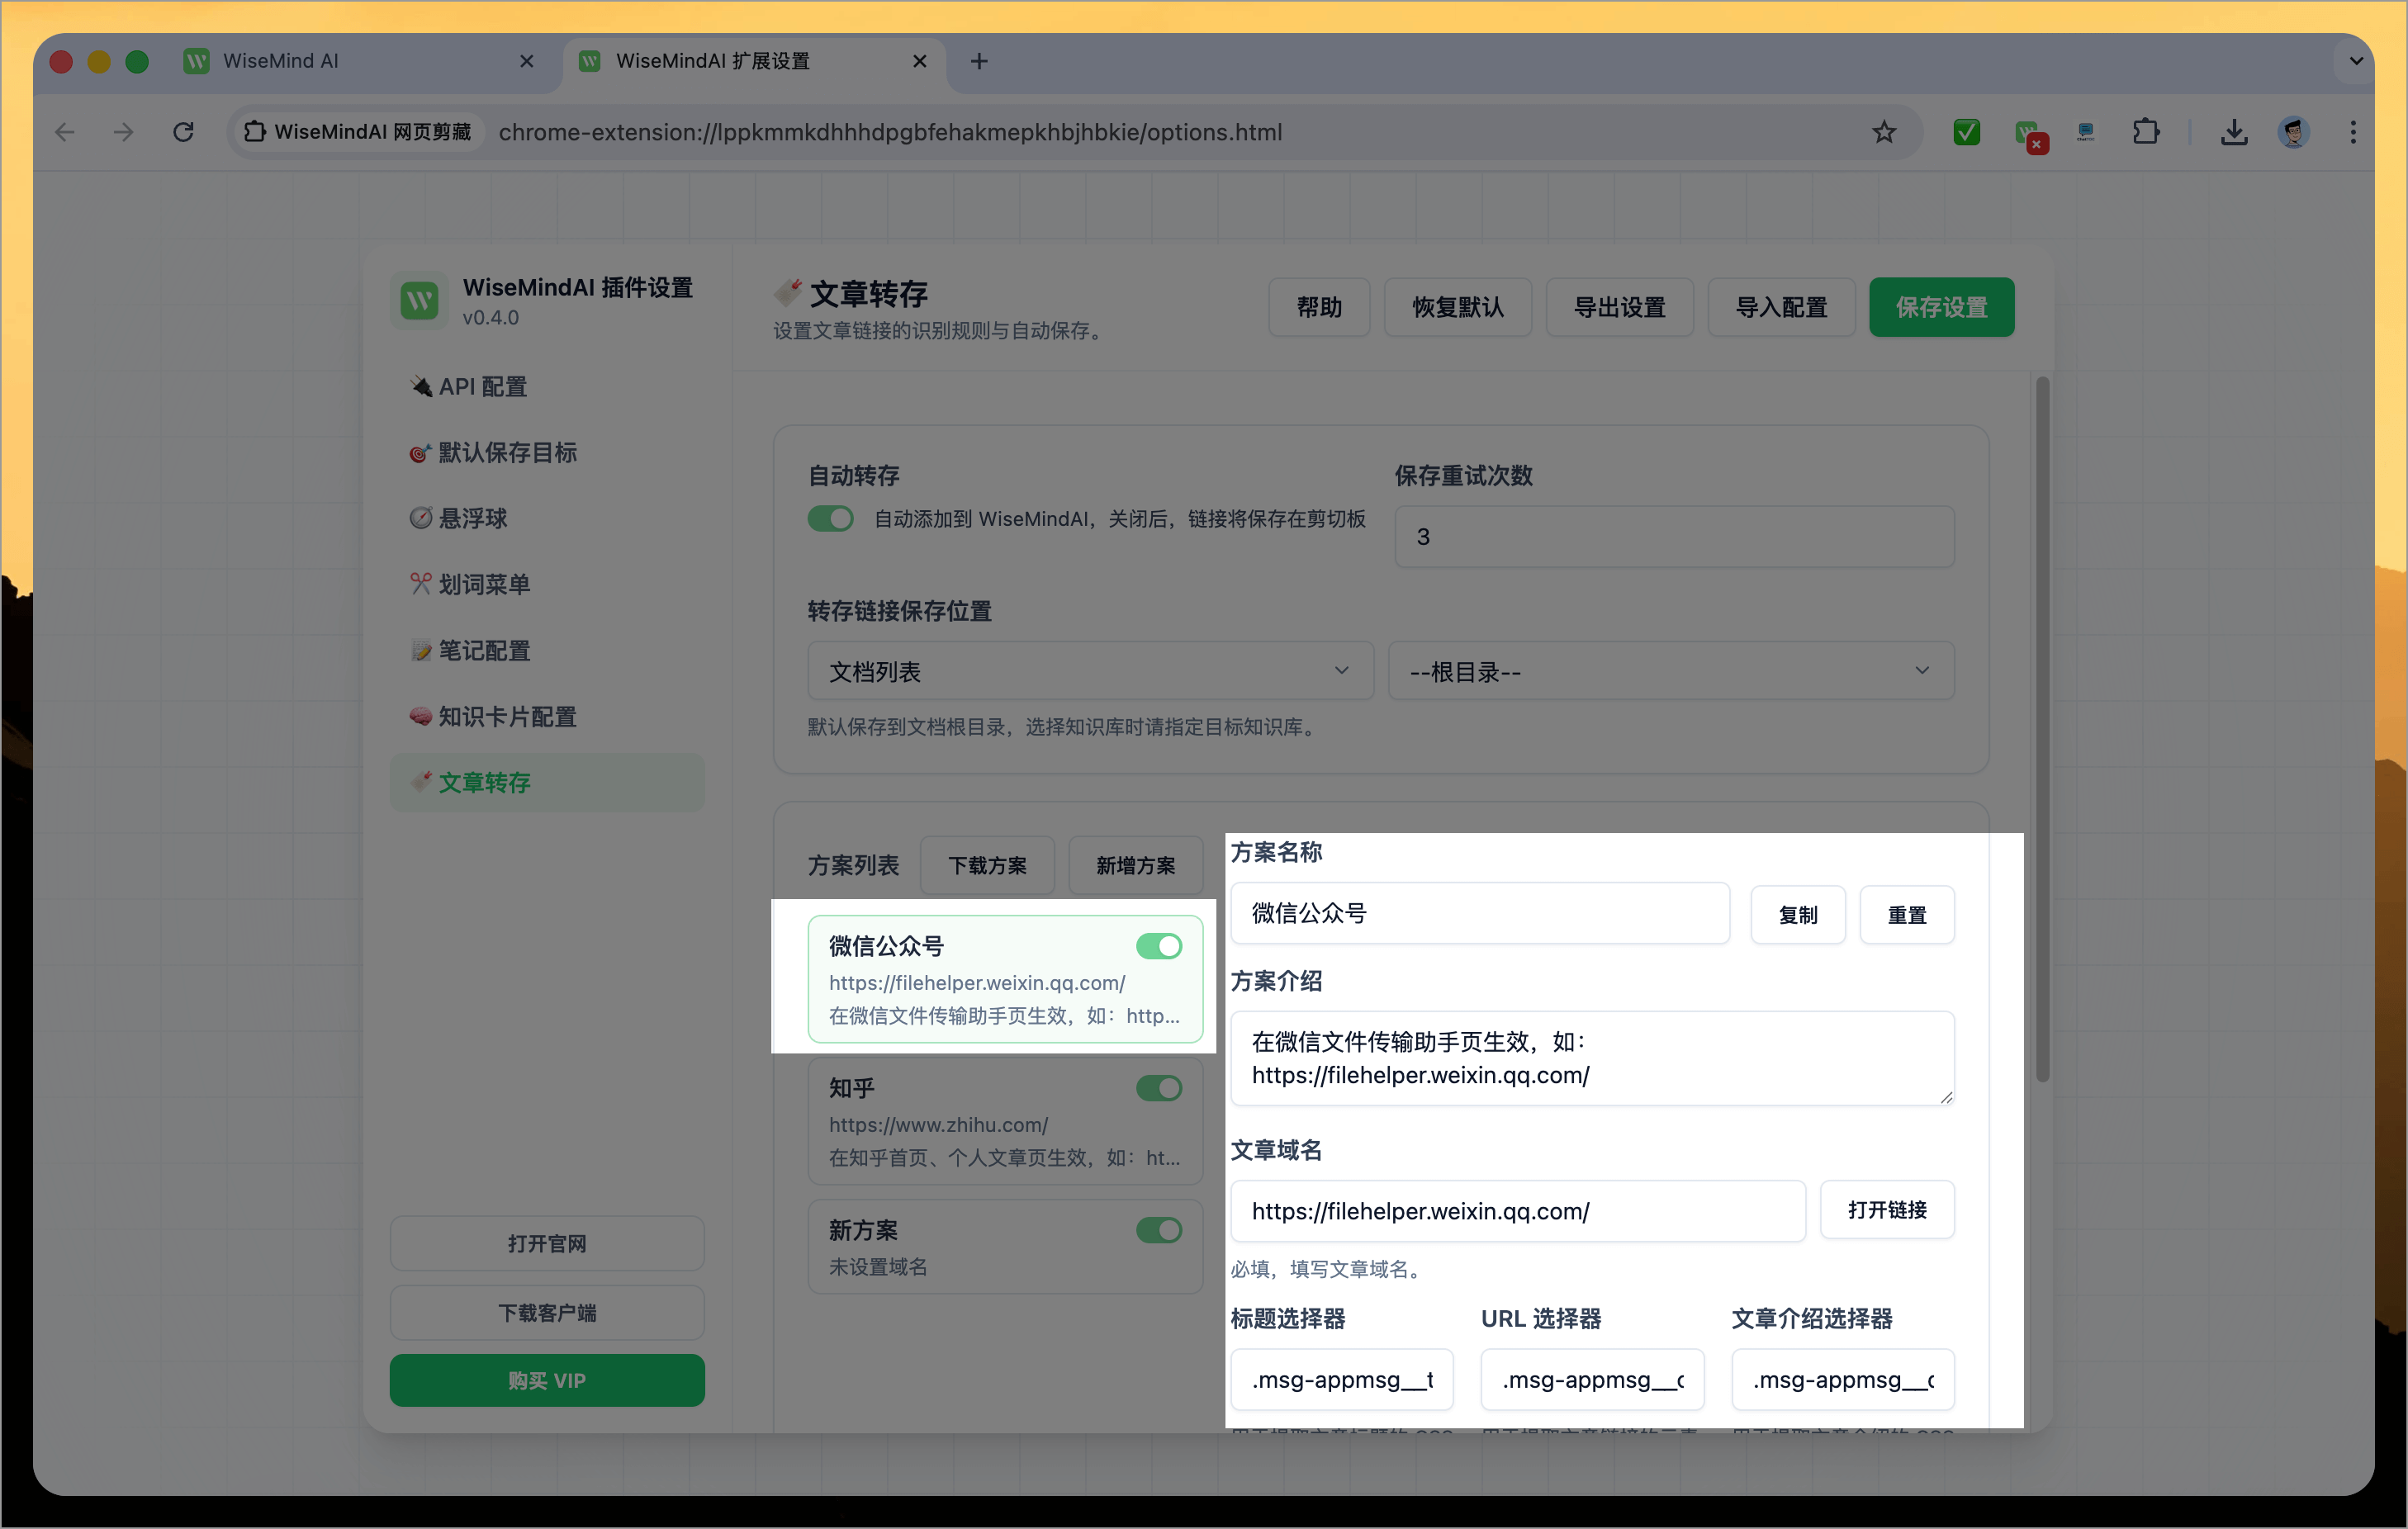Disable the 自动转存 toggle
This screenshot has width=2408, height=1529.
click(x=830, y=519)
